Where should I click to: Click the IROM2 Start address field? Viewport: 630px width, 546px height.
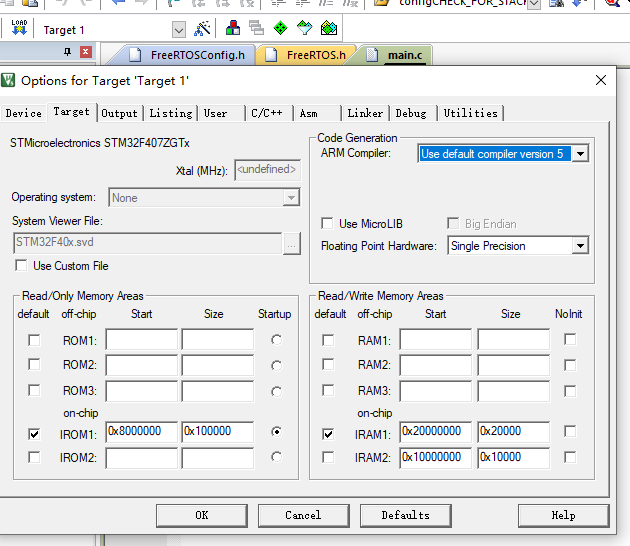click(x=141, y=458)
